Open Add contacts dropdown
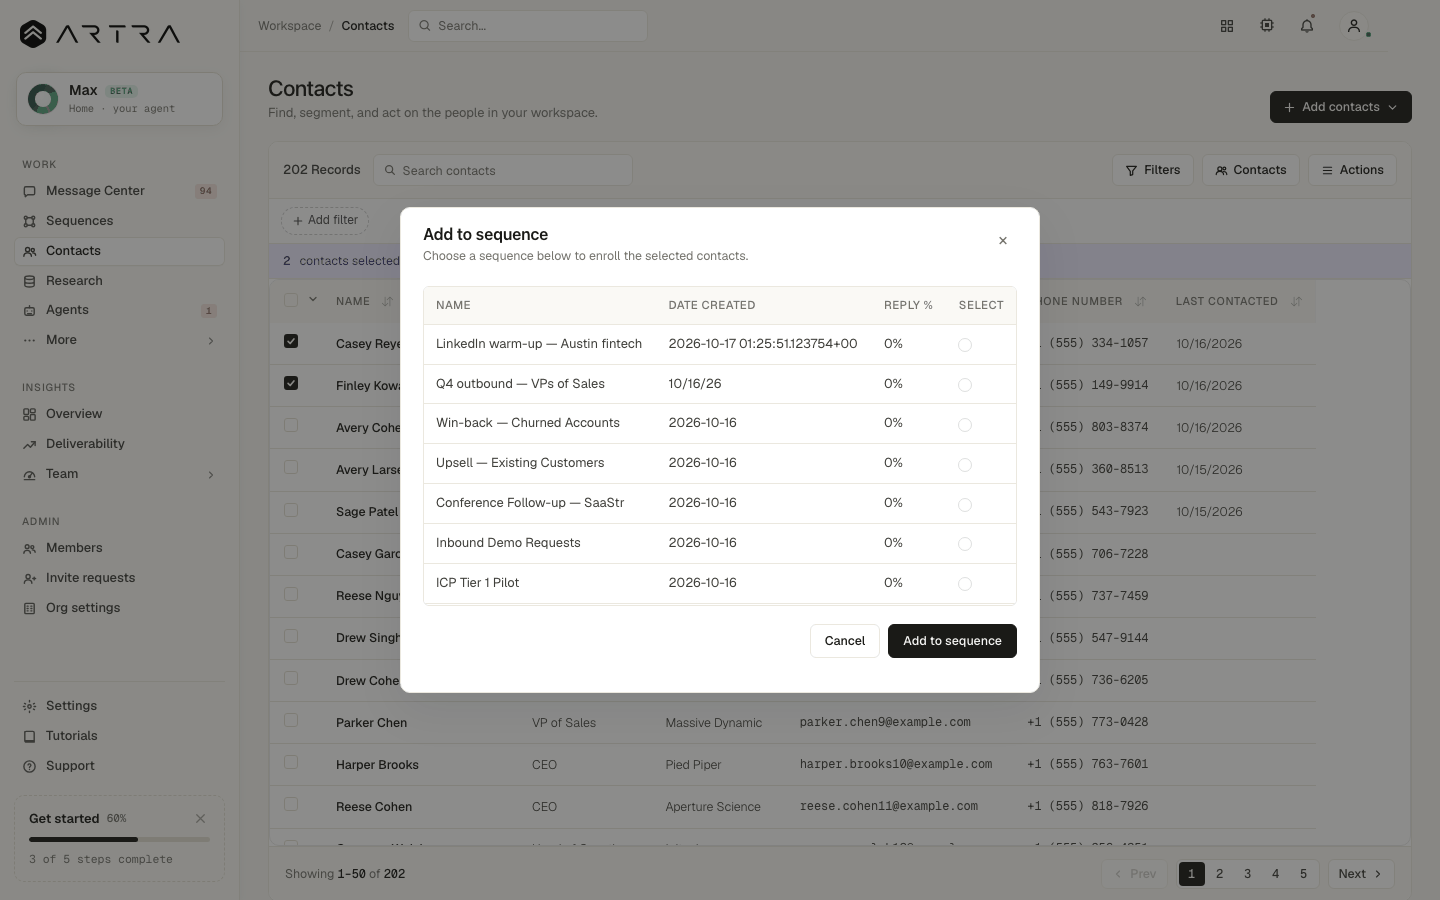1440x900 pixels. click(x=1340, y=107)
